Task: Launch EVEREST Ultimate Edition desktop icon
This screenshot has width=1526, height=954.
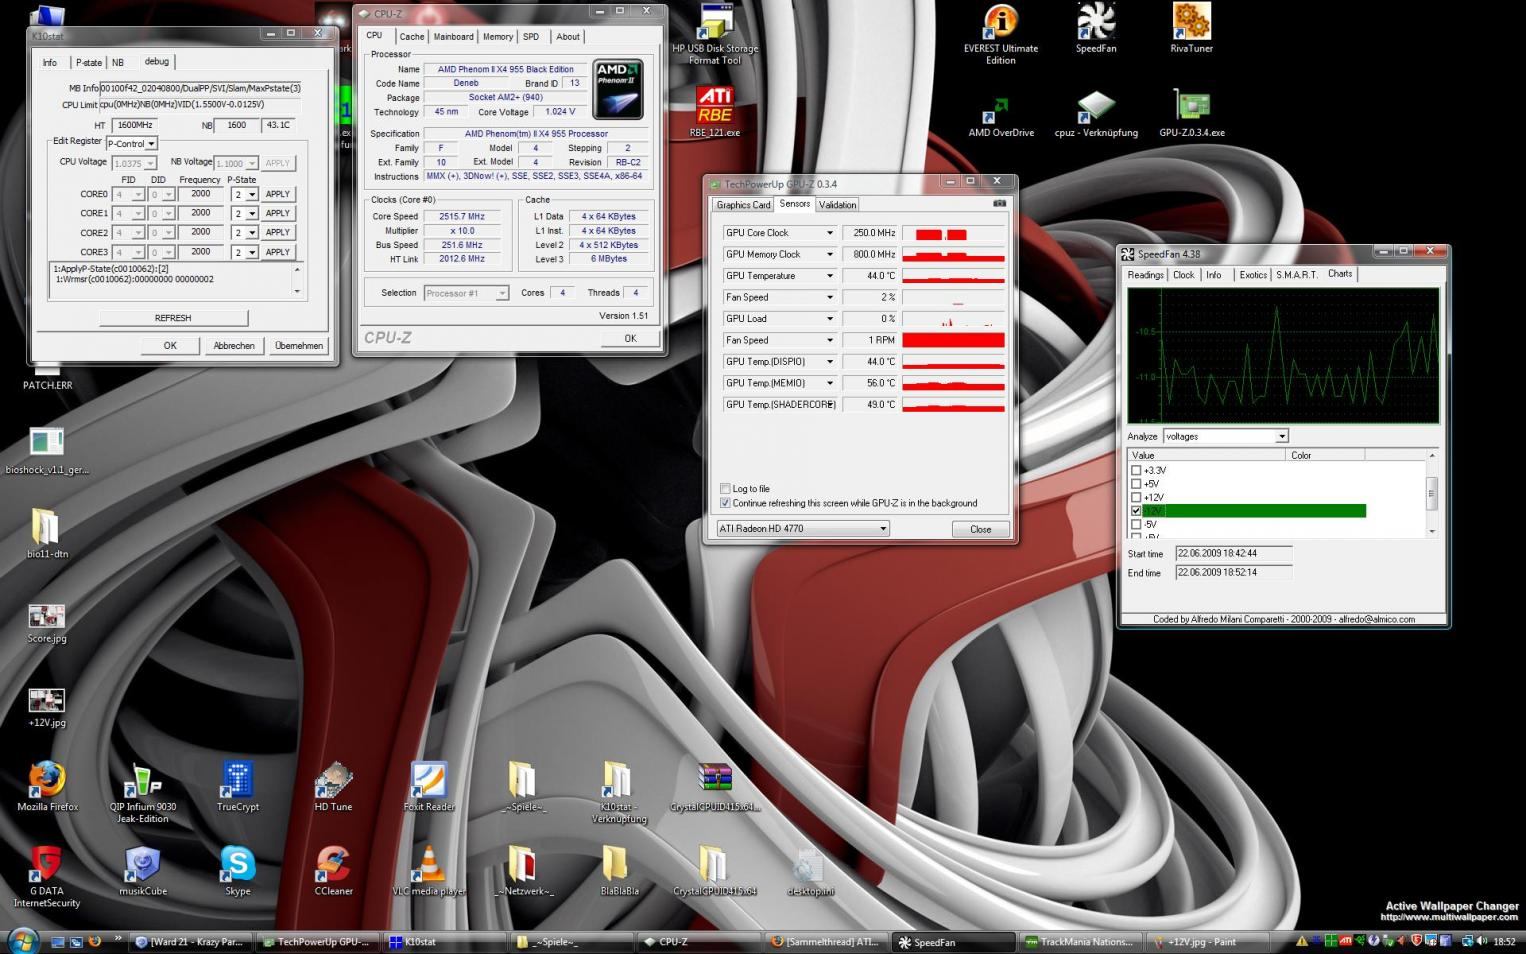Action: [x=1000, y=34]
